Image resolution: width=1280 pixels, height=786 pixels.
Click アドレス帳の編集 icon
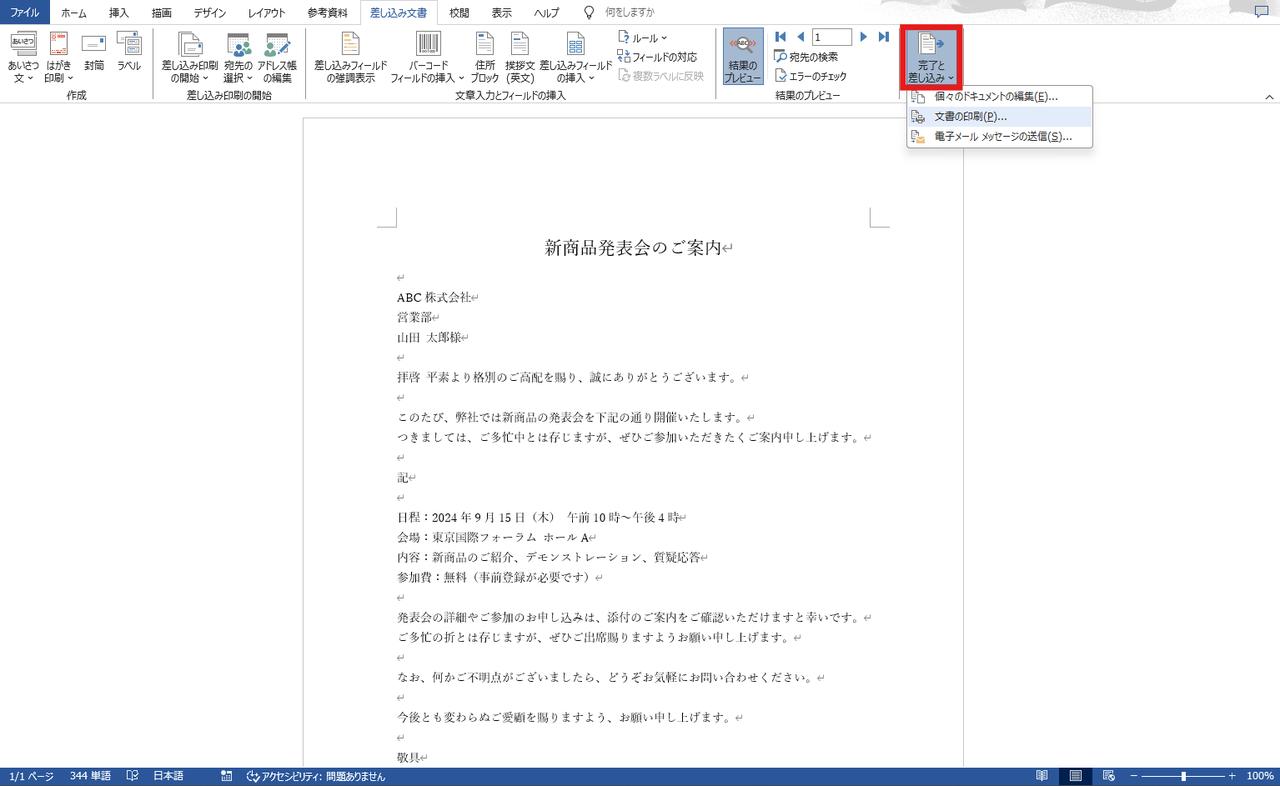pos(276,56)
